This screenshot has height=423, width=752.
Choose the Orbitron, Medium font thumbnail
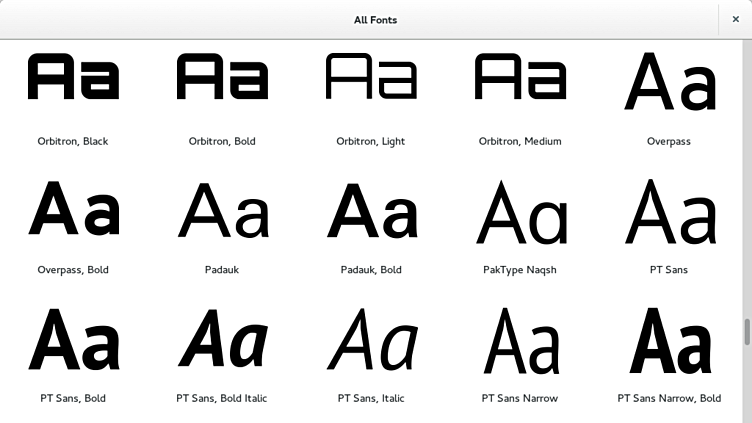click(520, 77)
